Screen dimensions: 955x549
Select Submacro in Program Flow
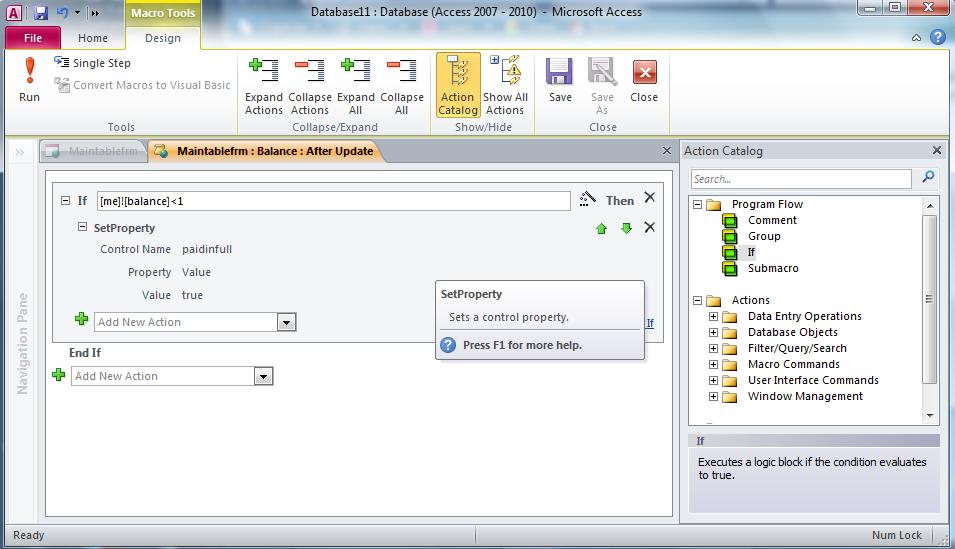click(773, 268)
